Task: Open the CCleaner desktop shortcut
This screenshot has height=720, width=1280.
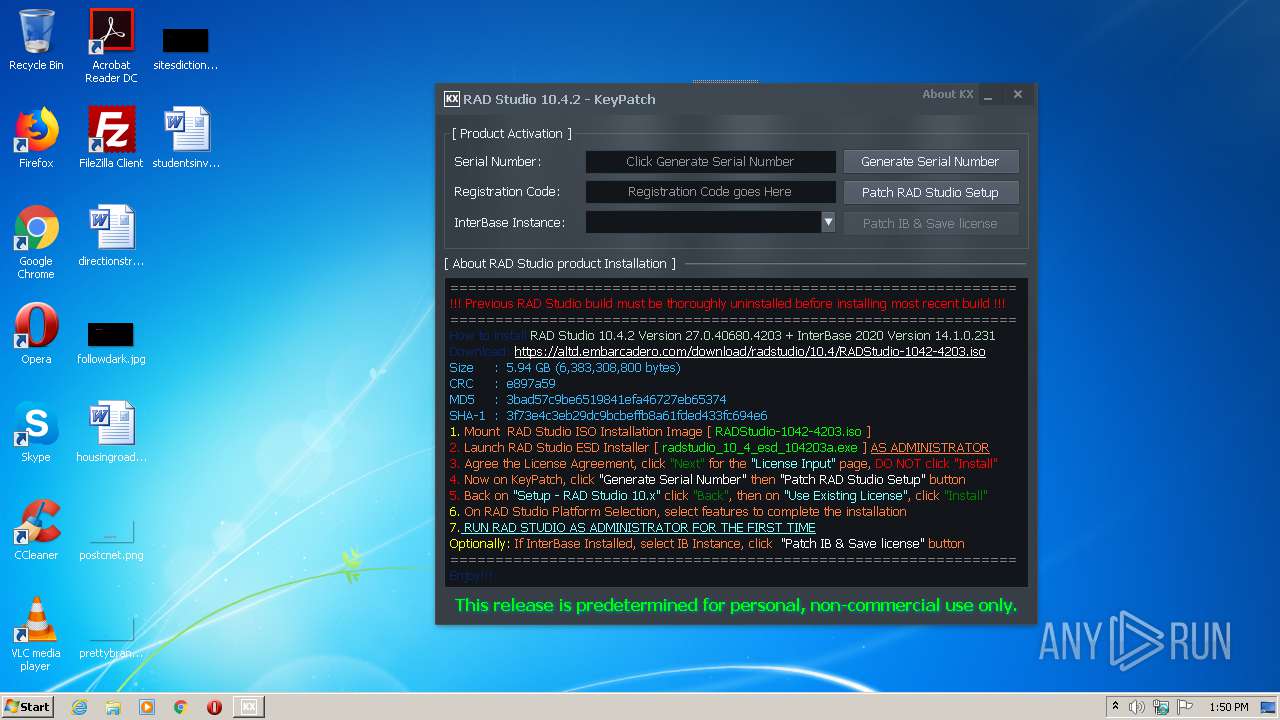Action: (36, 530)
